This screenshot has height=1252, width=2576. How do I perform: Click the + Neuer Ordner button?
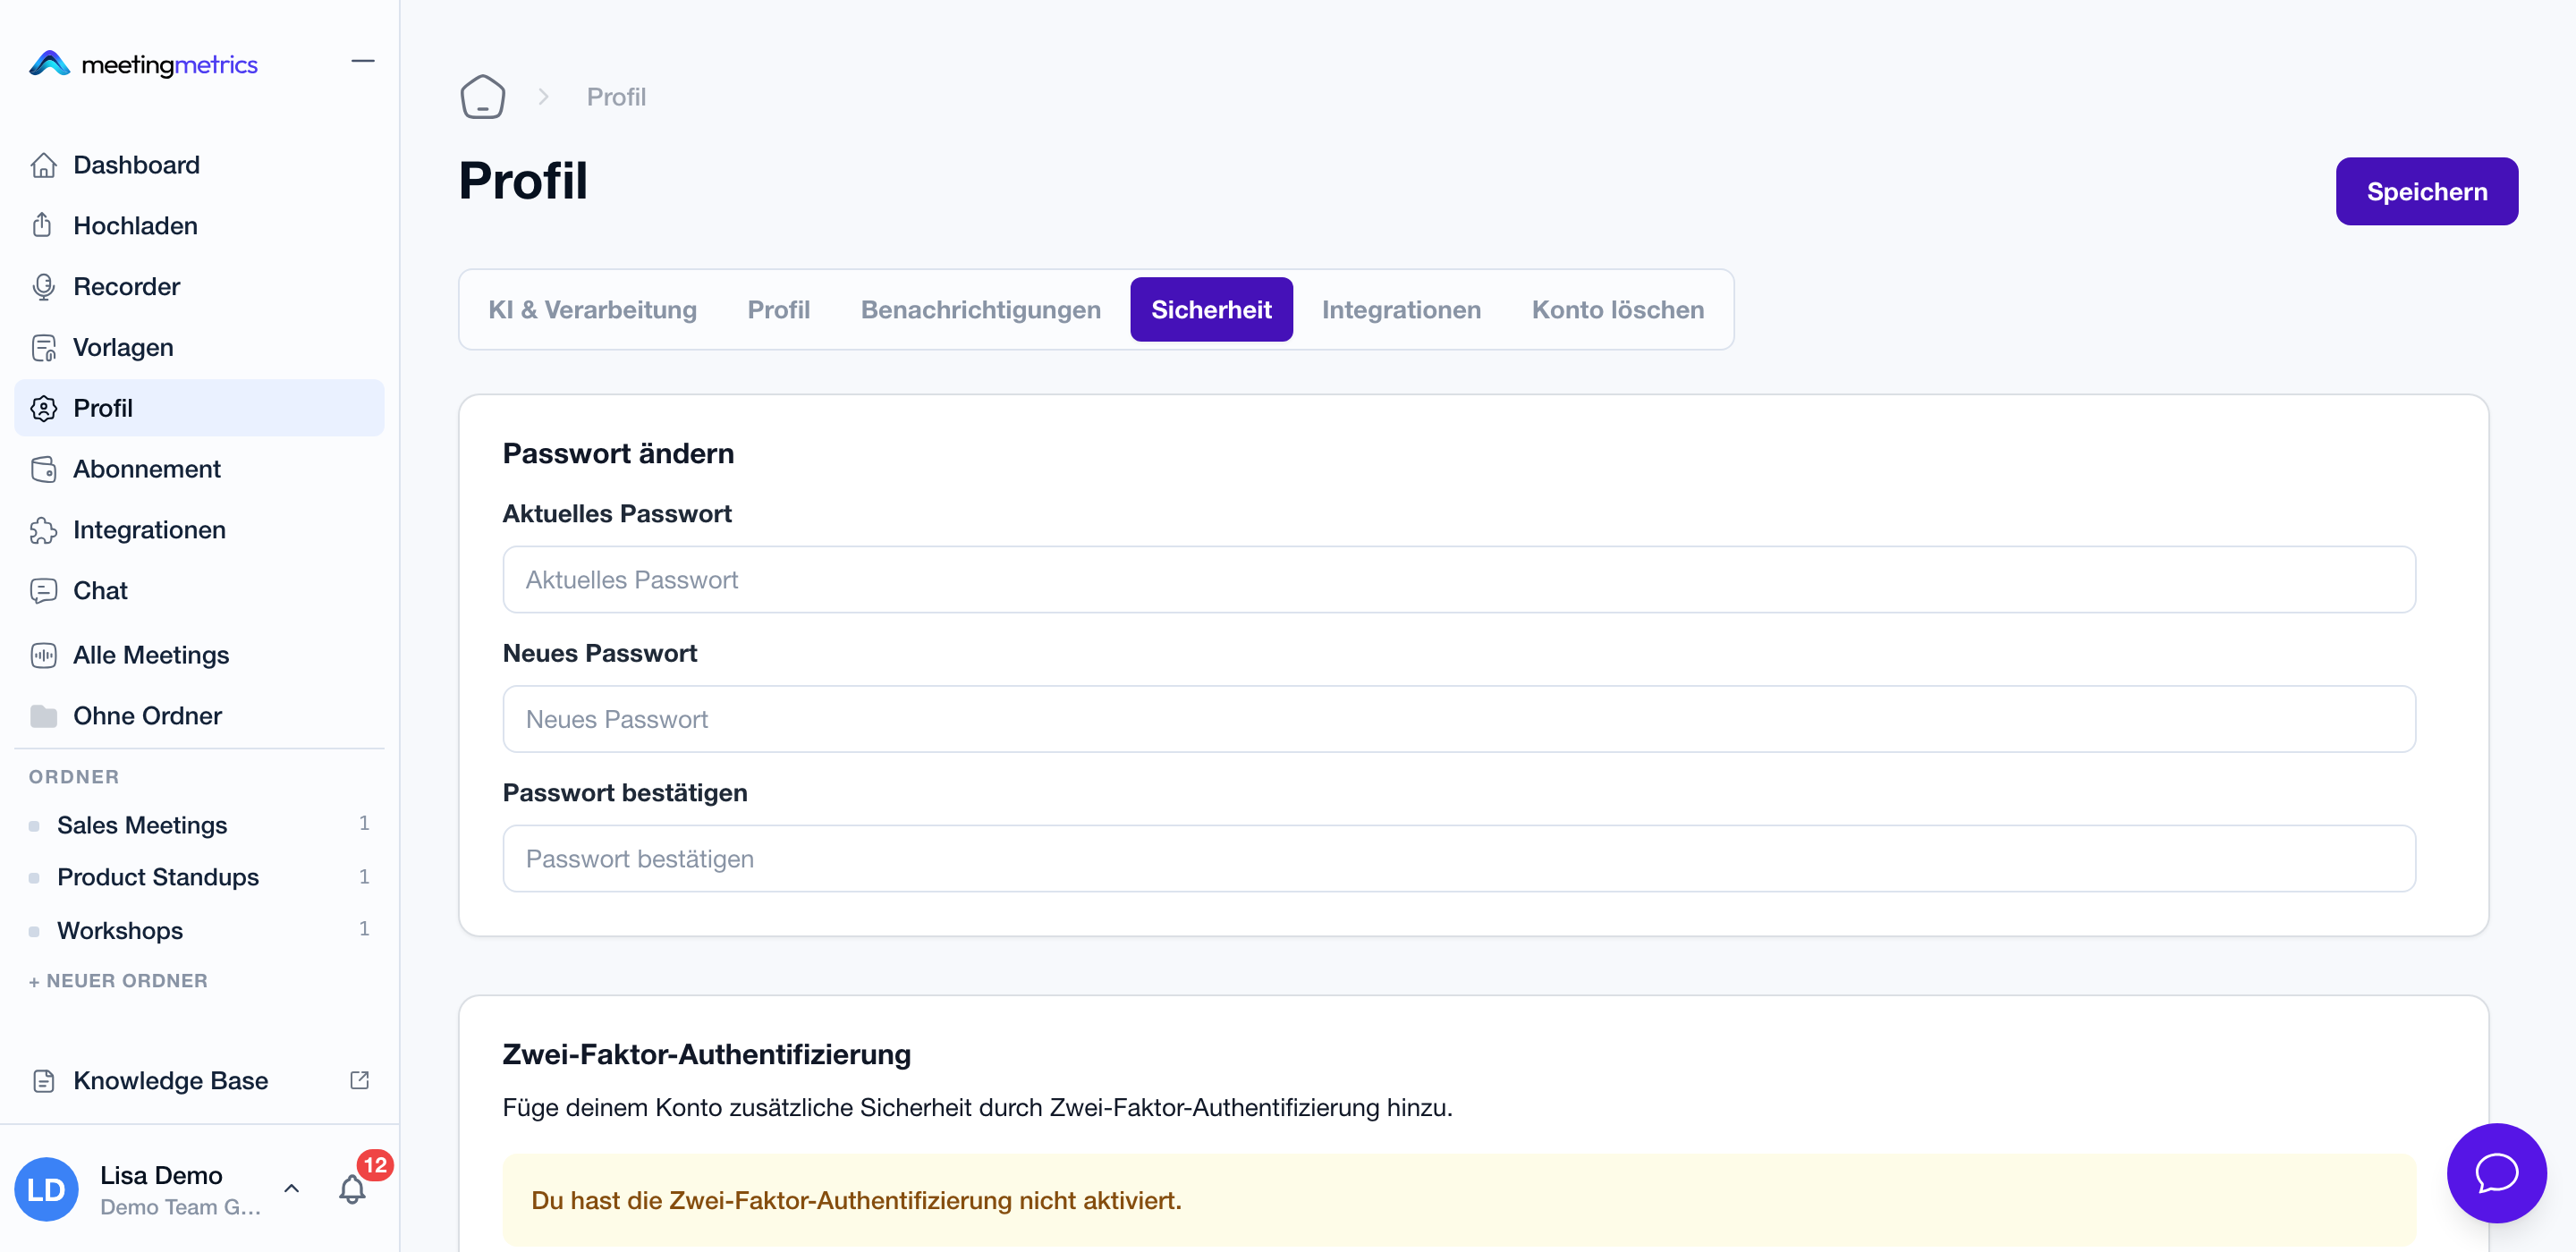click(118, 981)
